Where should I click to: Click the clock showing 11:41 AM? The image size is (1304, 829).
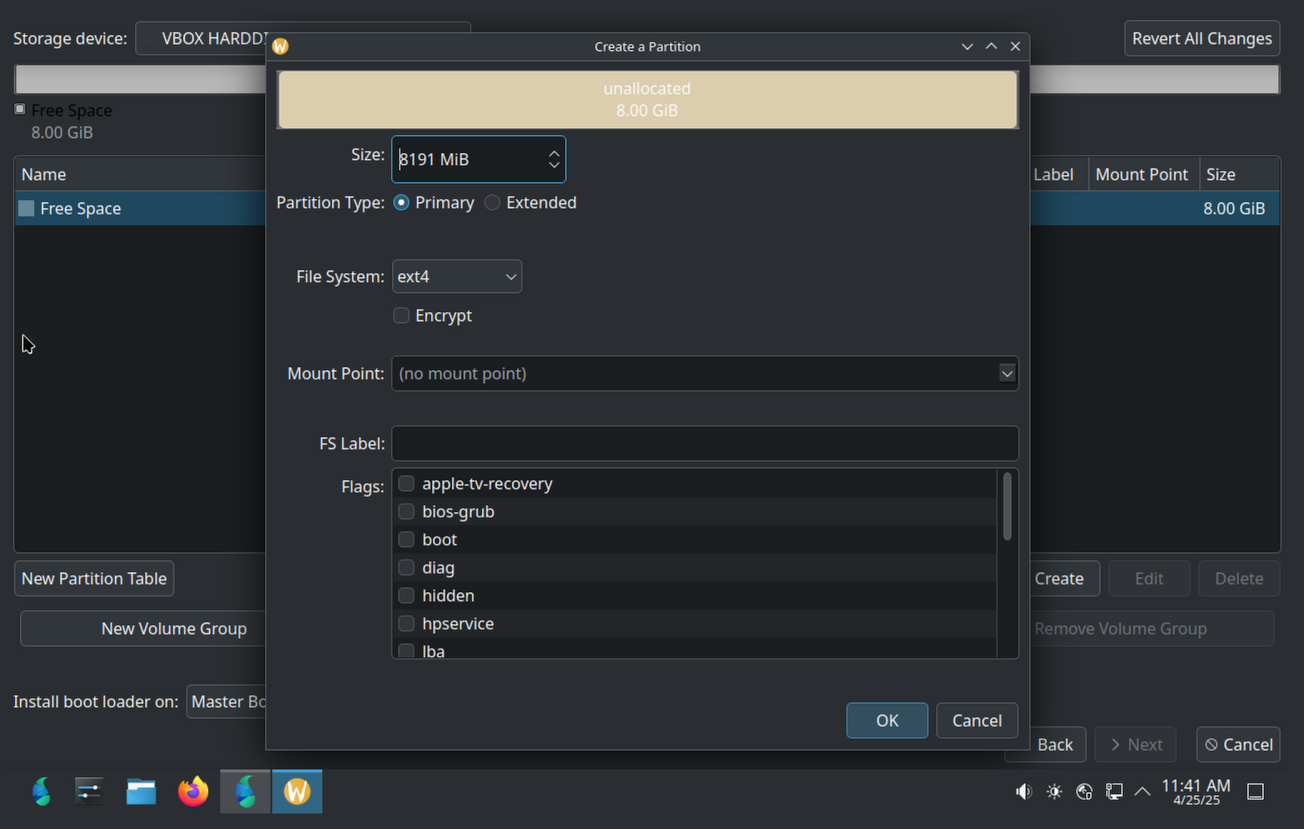pyautogui.click(x=1196, y=792)
